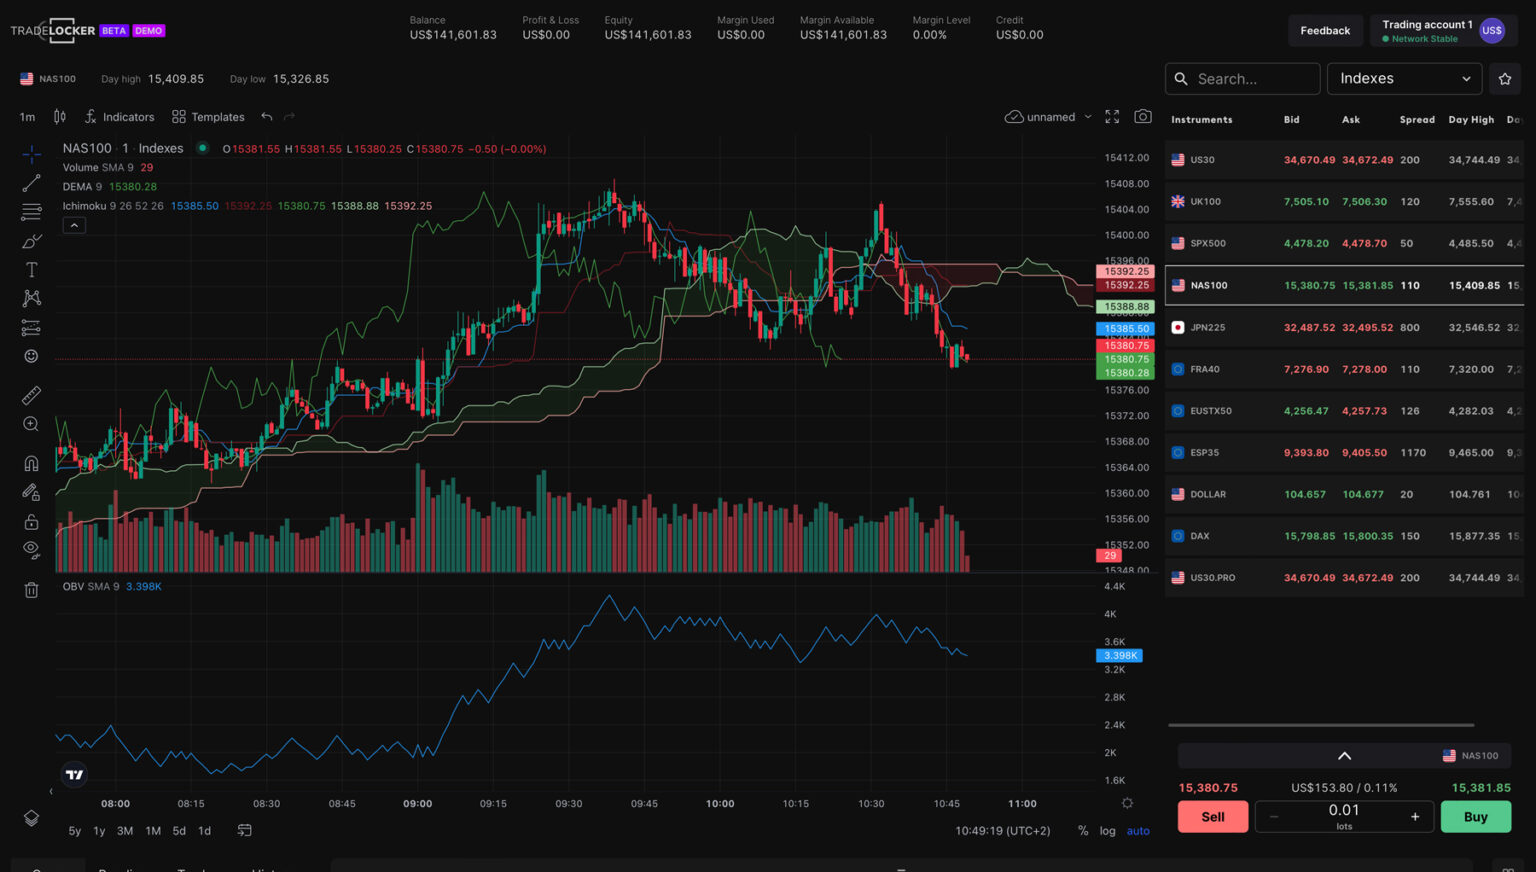The width and height of the screenshot is (1536, 872).
Task: Switch chart range to 1d
Action: click(204, 830)
